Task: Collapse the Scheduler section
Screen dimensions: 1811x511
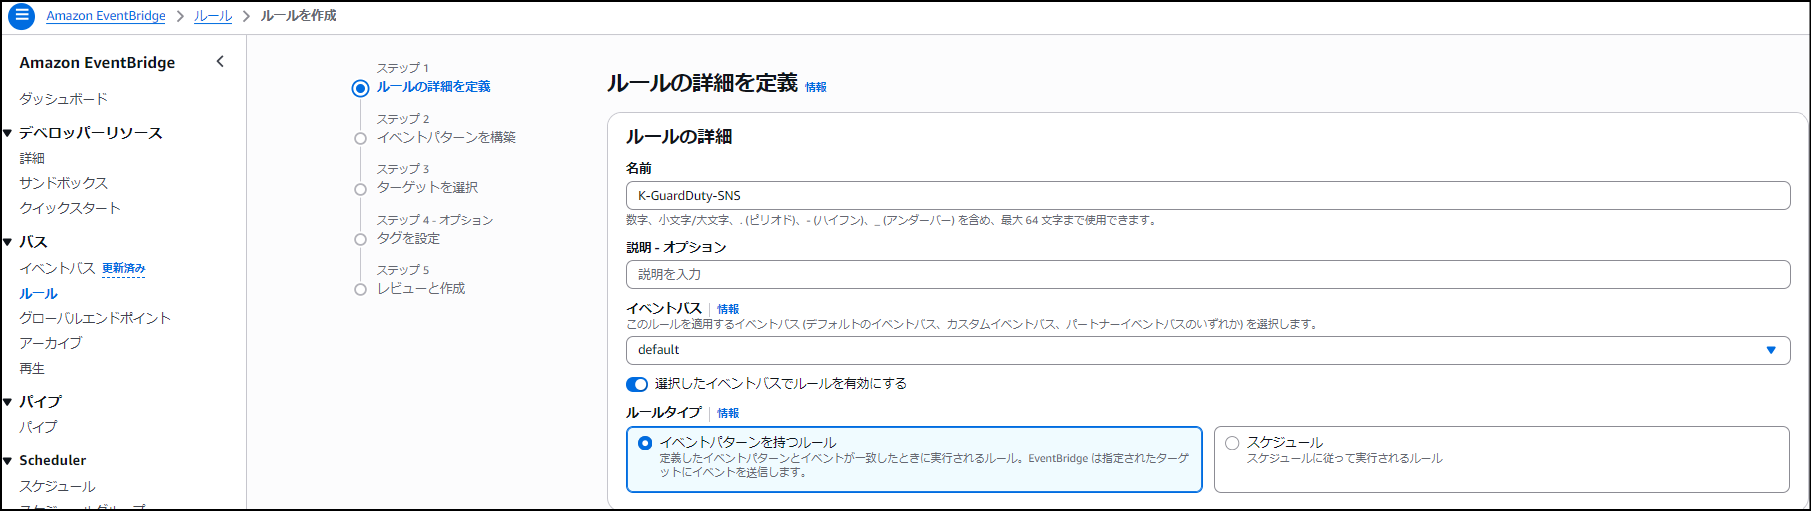Action: click(x=8, y=461)
